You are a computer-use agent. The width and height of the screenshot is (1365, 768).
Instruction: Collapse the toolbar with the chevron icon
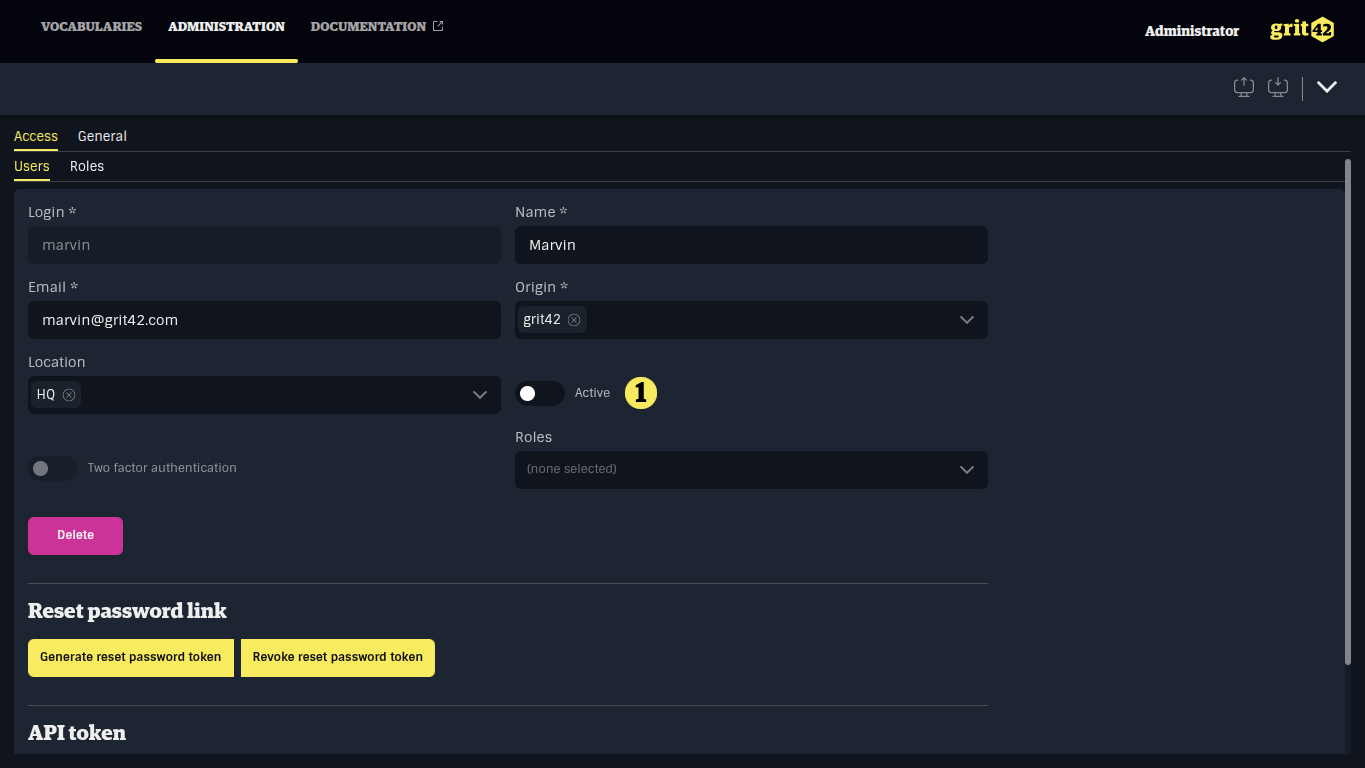coord(1327,87)
